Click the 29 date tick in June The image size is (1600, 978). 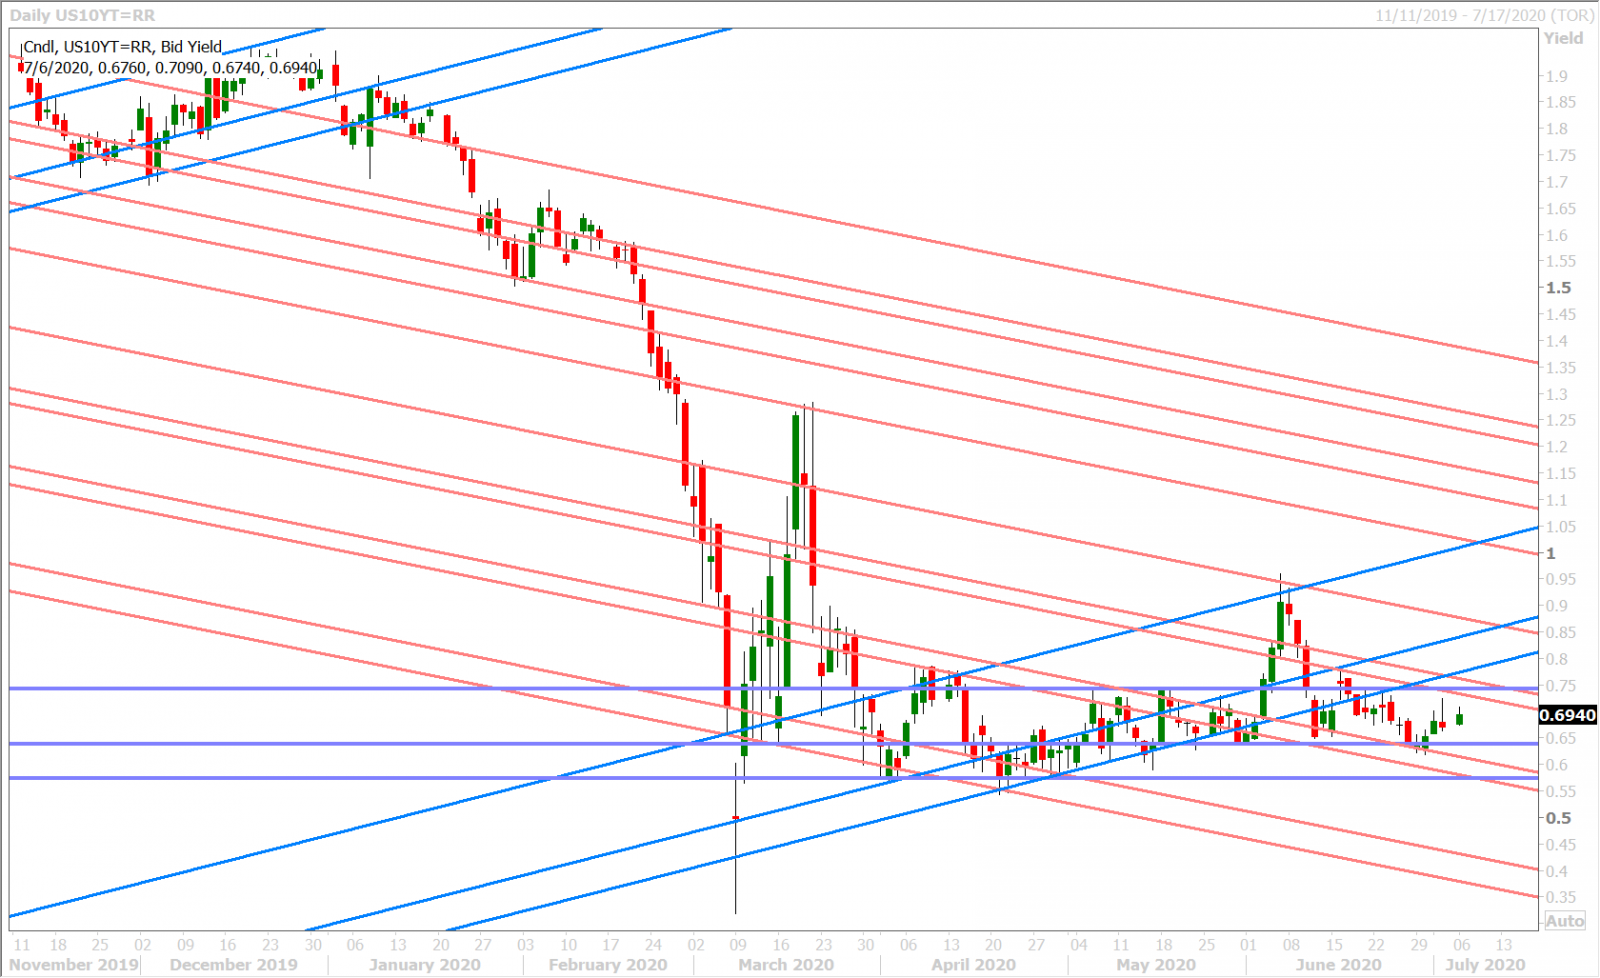coord(1419,944)
